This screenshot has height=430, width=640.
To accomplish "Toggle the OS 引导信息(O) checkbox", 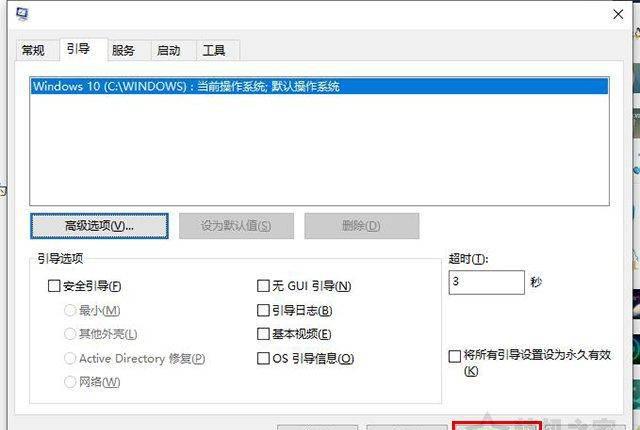I will point(263,358).
